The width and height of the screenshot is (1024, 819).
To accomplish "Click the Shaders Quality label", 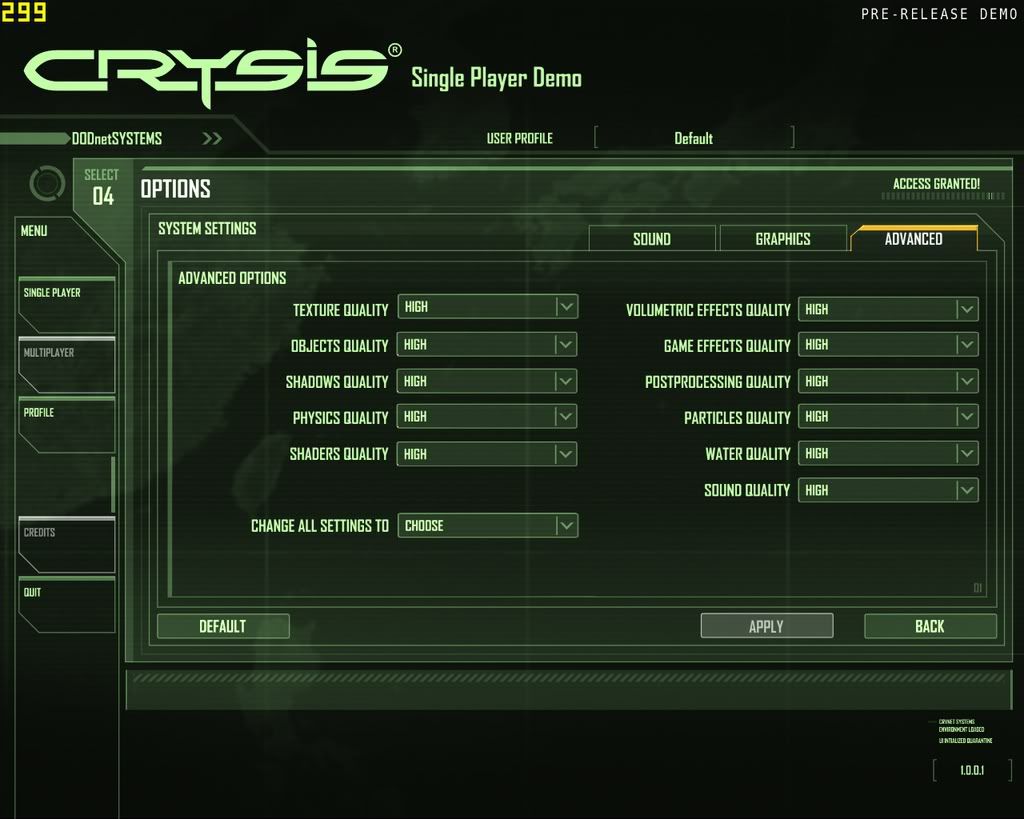I will (339, 454).
